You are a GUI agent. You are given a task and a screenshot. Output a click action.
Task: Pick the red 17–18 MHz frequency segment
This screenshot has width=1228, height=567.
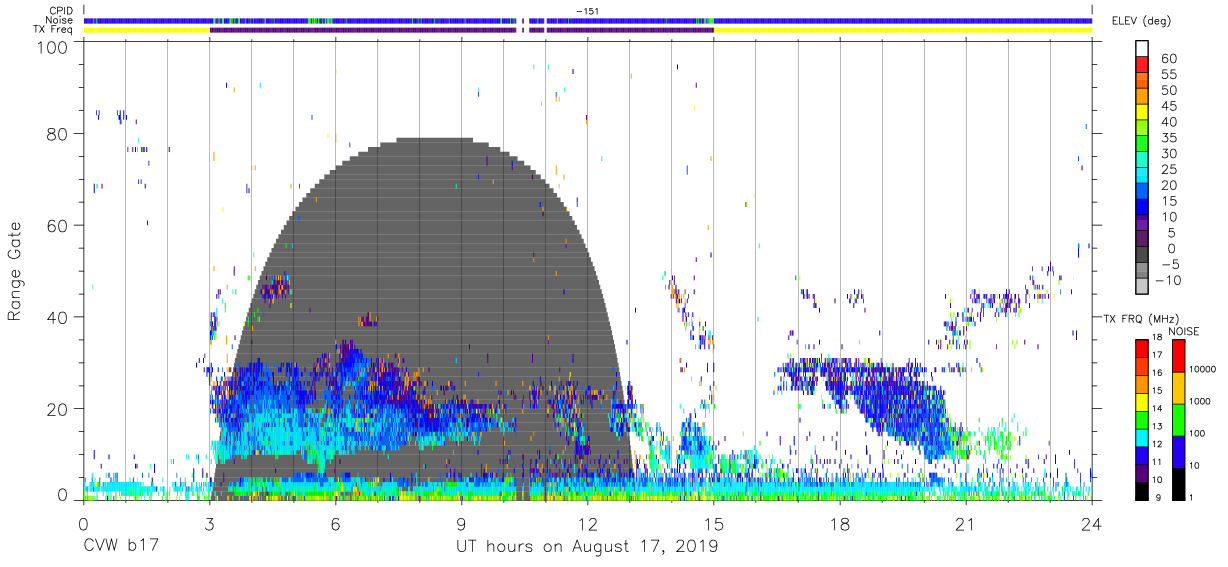coord(1142,348)
